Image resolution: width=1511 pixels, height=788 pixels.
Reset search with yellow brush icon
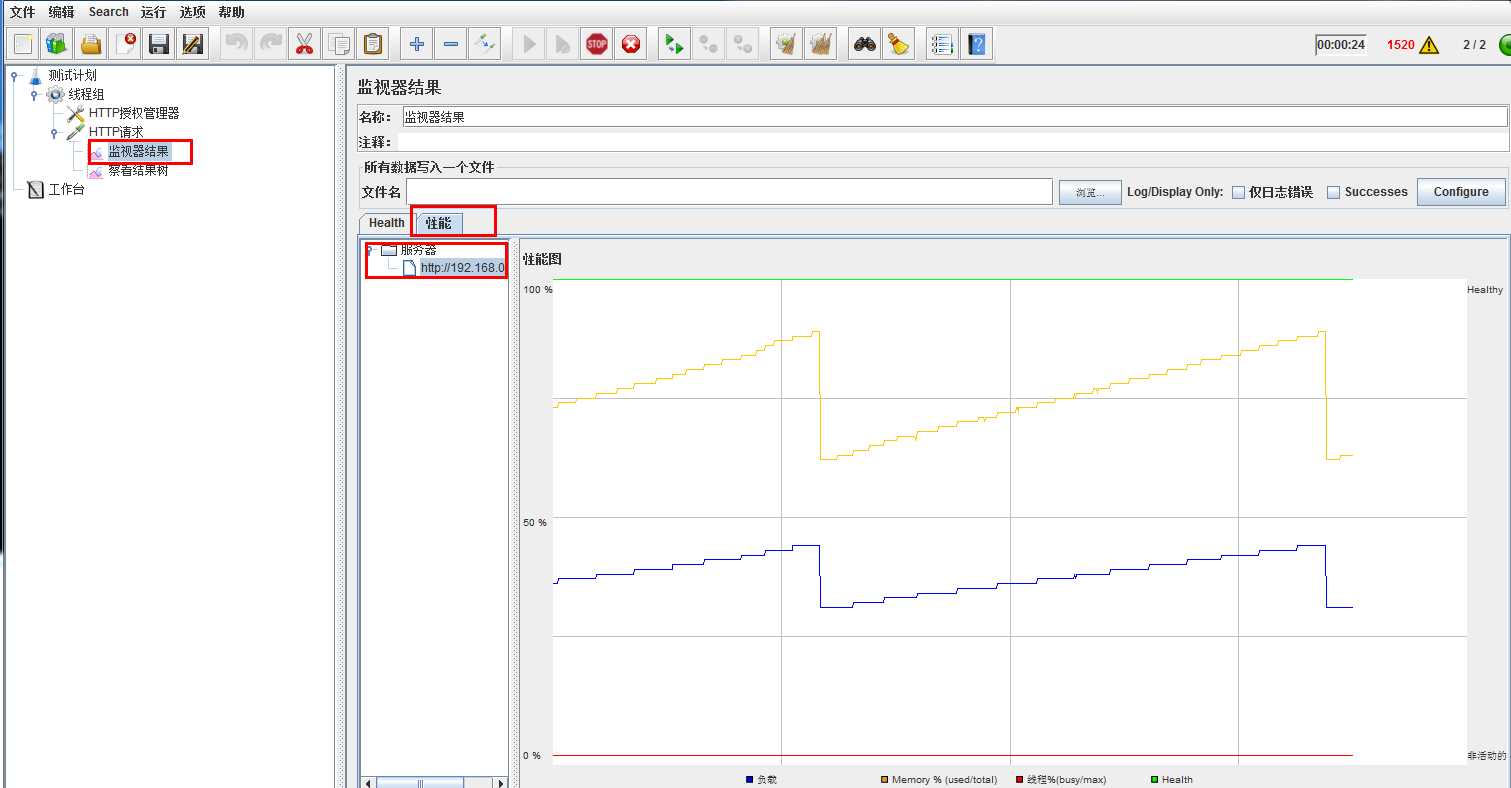pos(899,44)
